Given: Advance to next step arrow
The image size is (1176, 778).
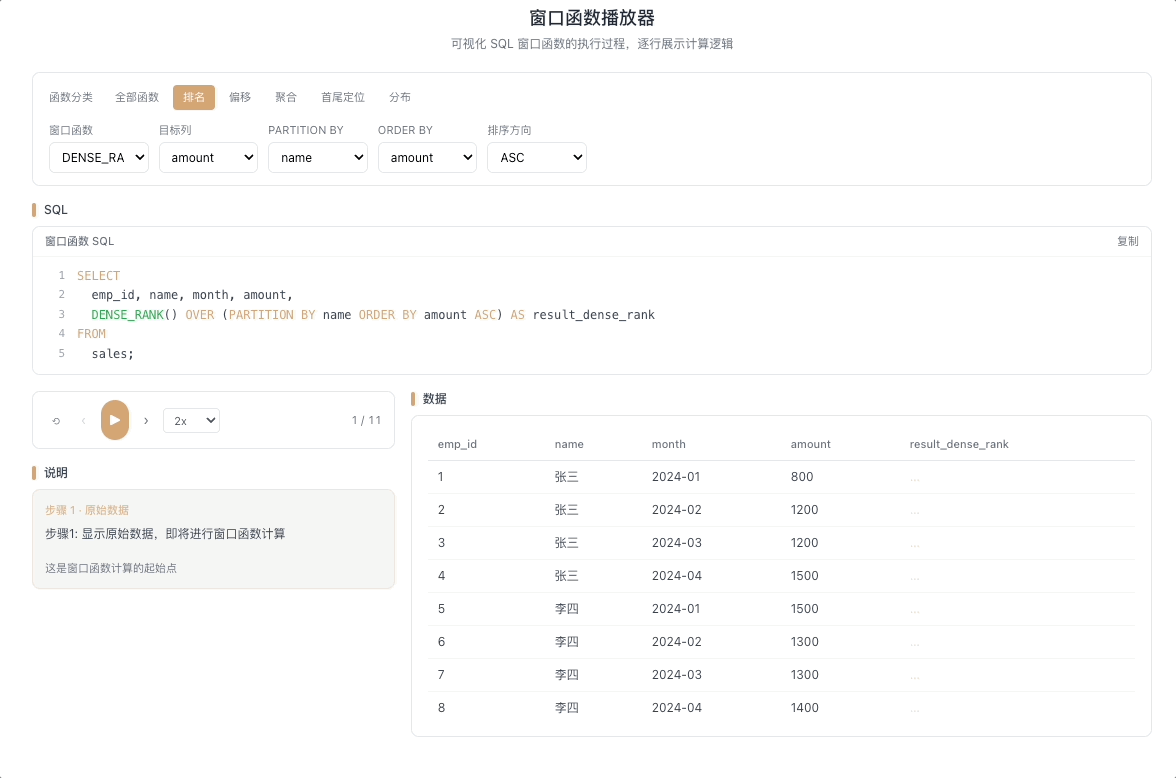Looking at the screenshot, I should pos(146,421).
